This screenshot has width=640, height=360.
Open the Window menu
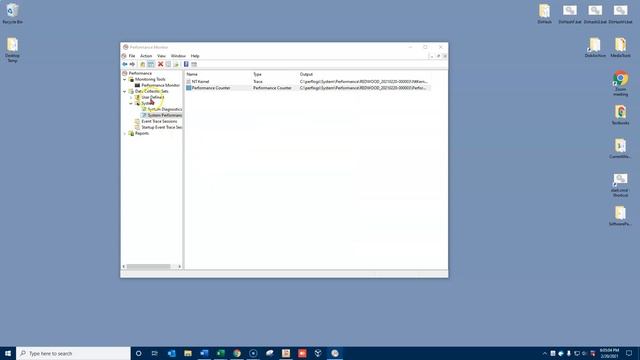[178, 56]
